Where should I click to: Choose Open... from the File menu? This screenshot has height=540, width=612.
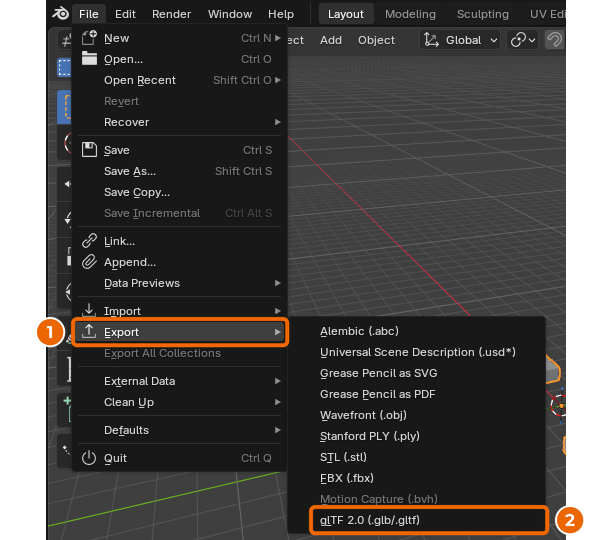[x=180, y=59]
